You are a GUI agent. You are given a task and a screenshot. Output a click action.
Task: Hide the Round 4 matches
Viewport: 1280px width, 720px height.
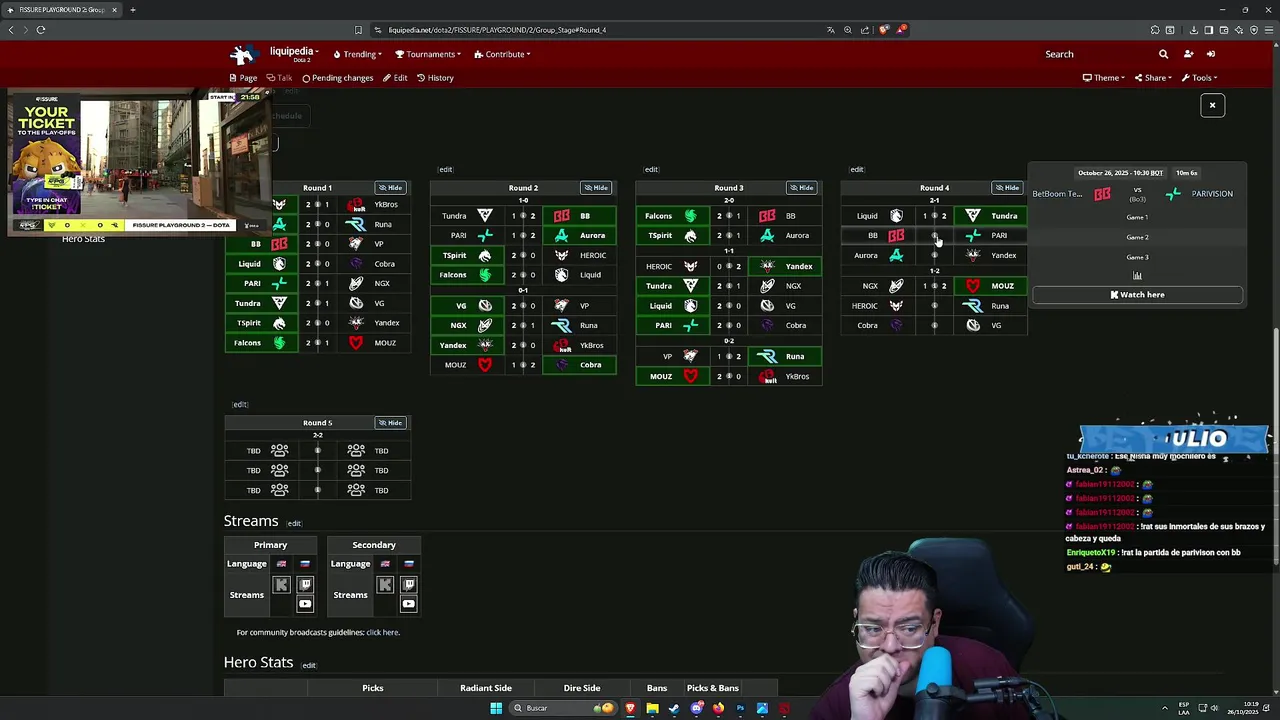click(x=1007, y=188)
